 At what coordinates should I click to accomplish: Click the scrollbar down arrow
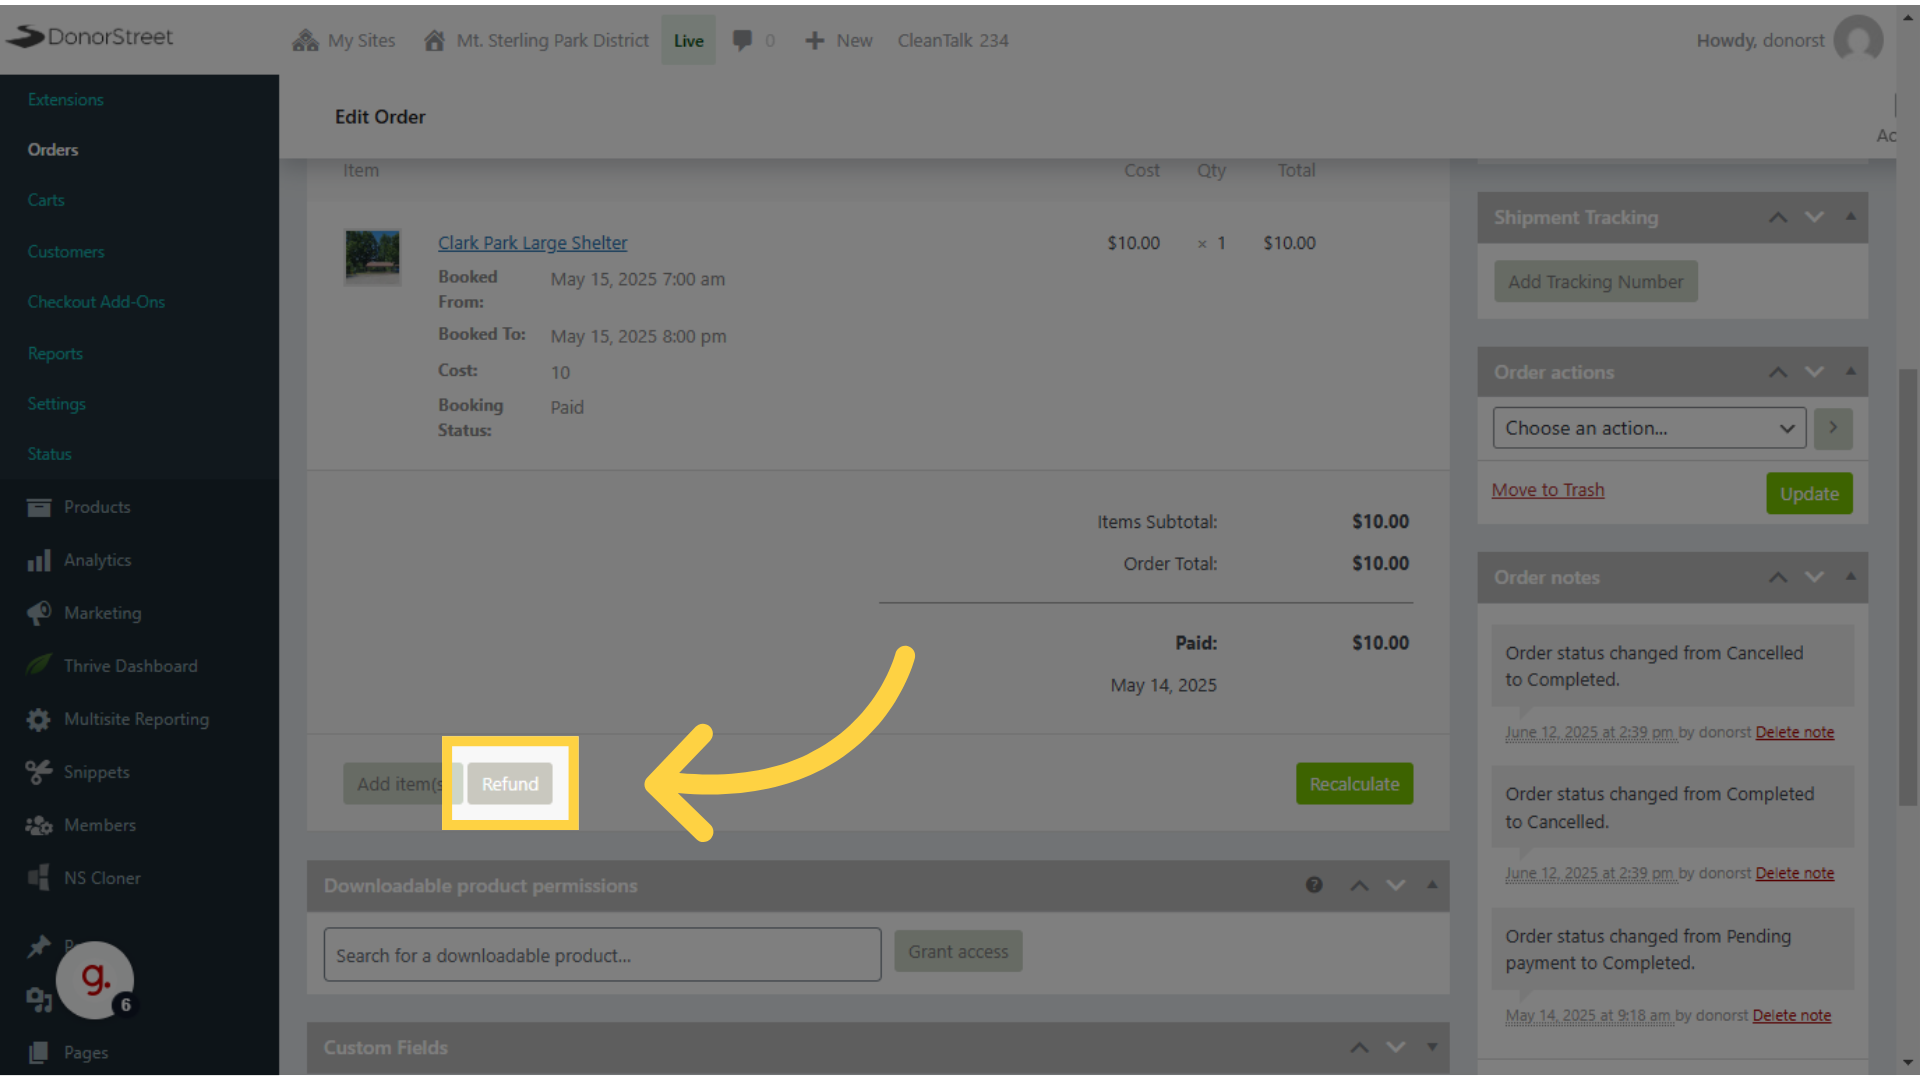(1908, 1062)
